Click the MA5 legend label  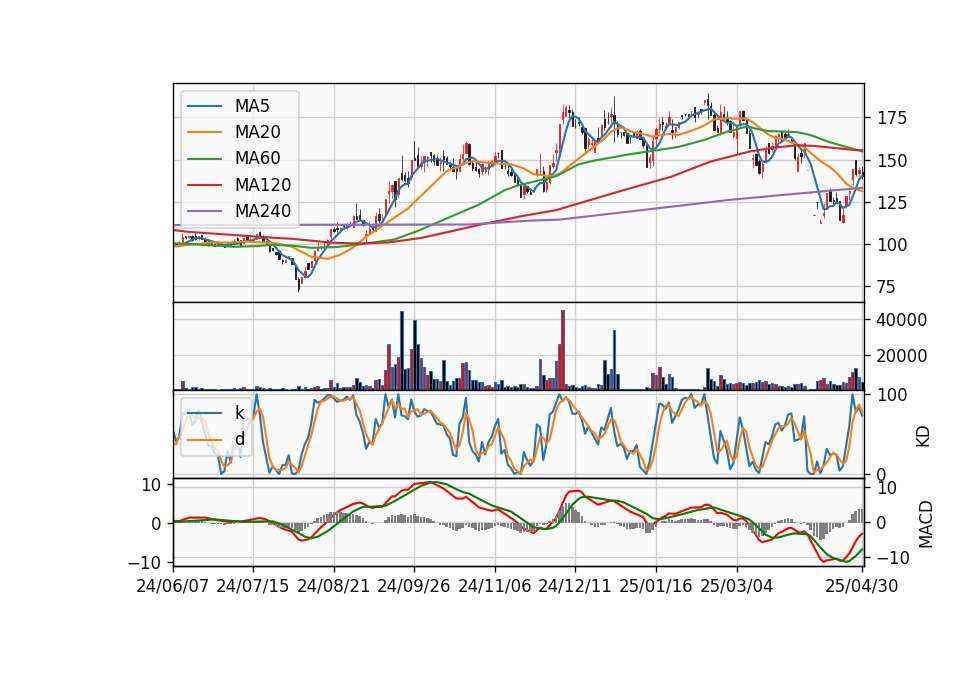(252, 106)
